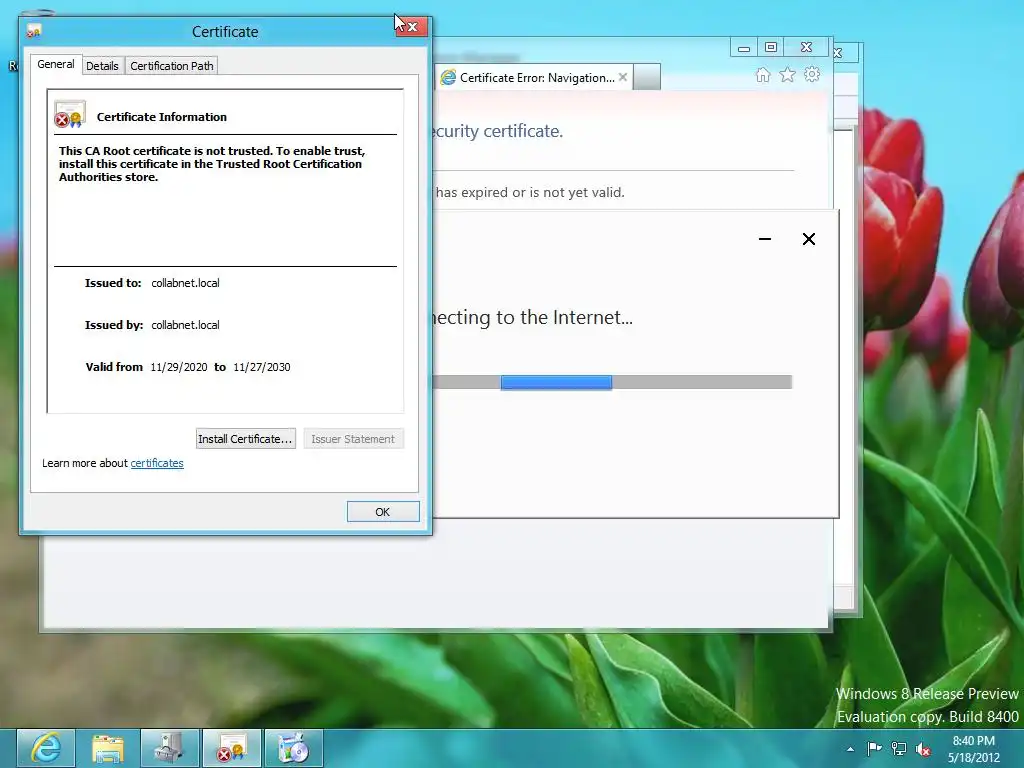Open the certificates help link
This screenshot has width=1024, height=768.
(x=157, y=463)
